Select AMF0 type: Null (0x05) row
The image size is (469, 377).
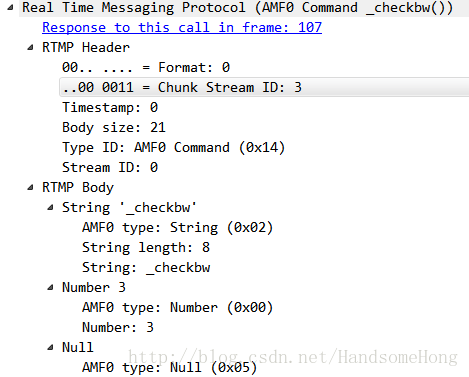coord(170,367)
